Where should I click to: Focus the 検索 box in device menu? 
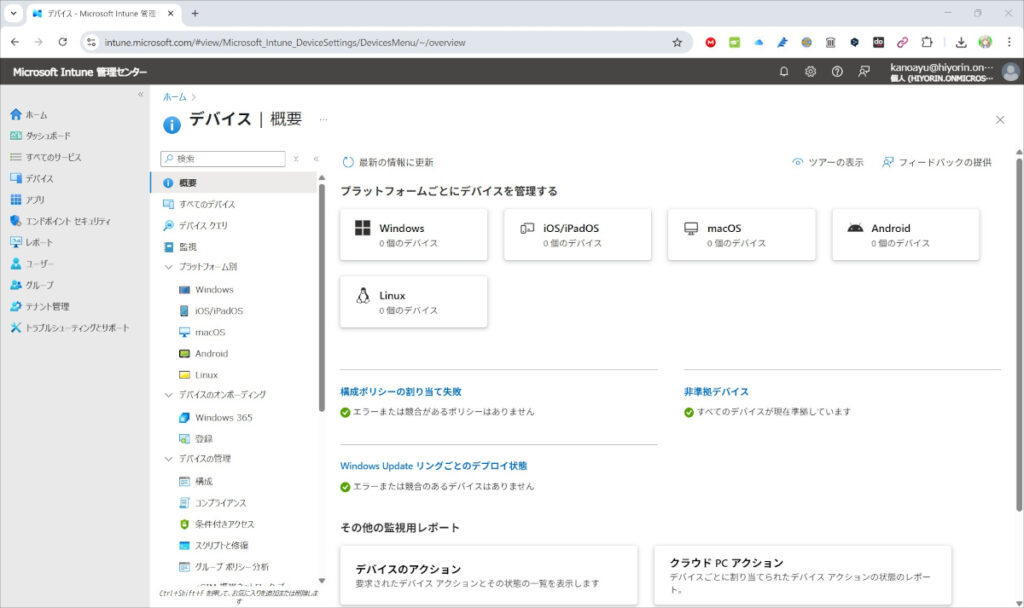coord(223,159)
